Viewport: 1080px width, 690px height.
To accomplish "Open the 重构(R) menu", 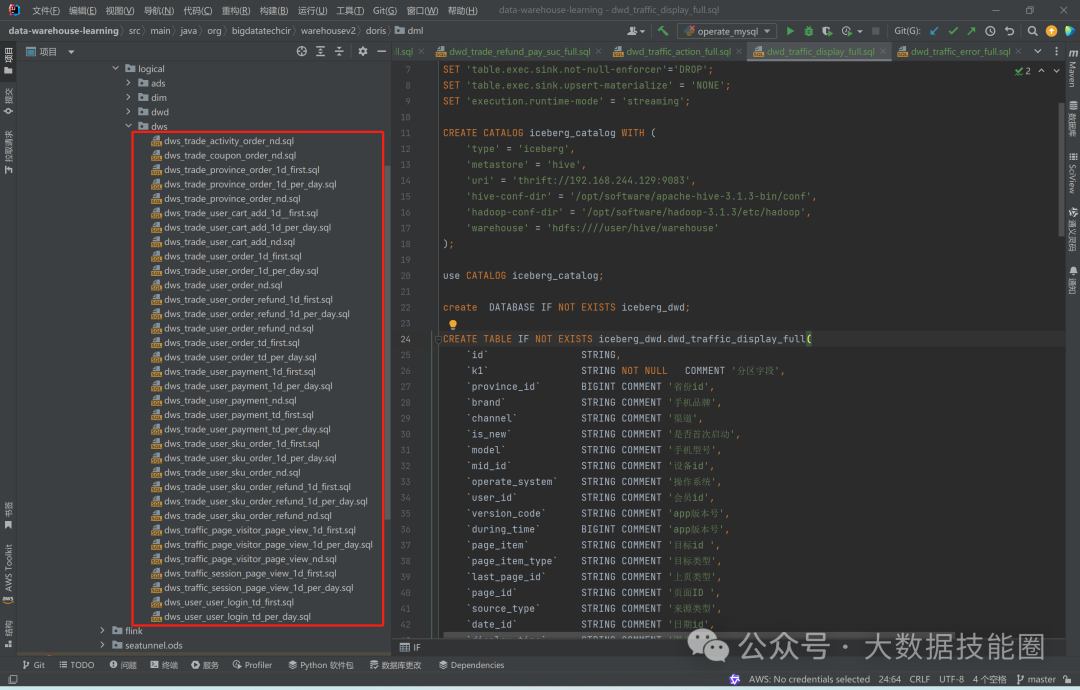I will pyautogui.click(x=235, y=10).
